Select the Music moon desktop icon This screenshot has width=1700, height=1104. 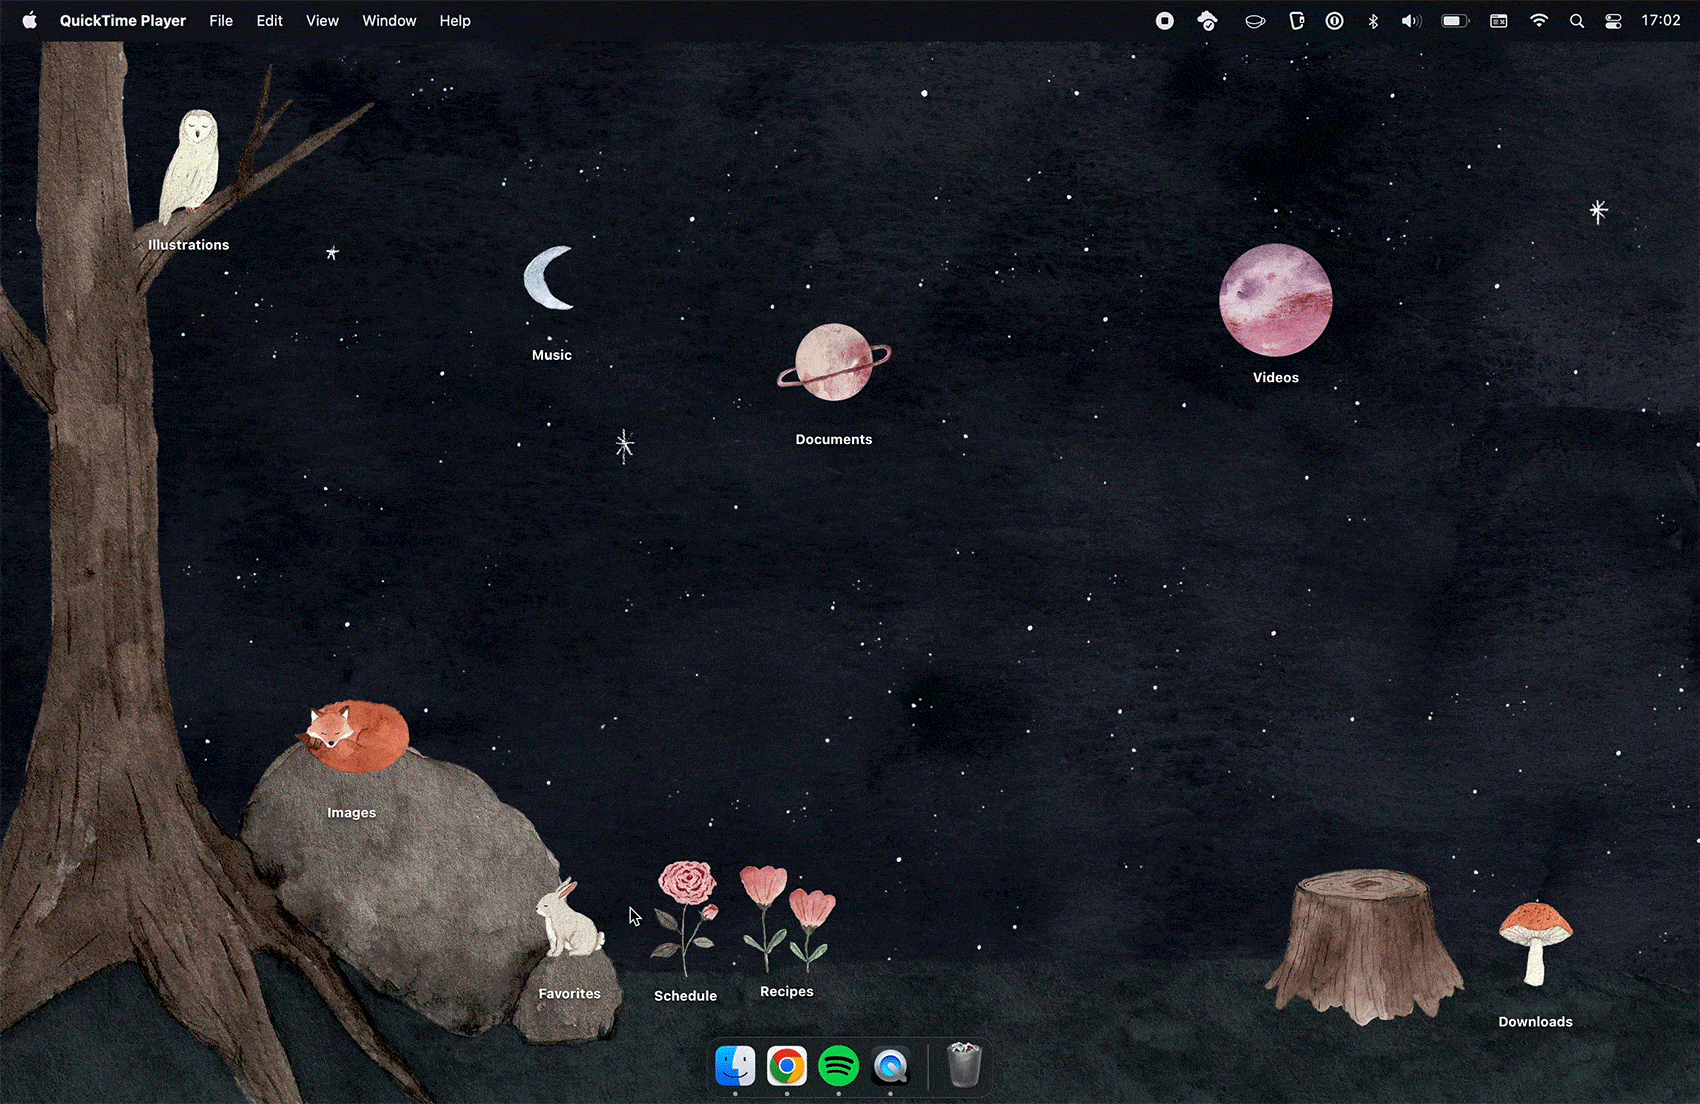click(x=550, y=278)
